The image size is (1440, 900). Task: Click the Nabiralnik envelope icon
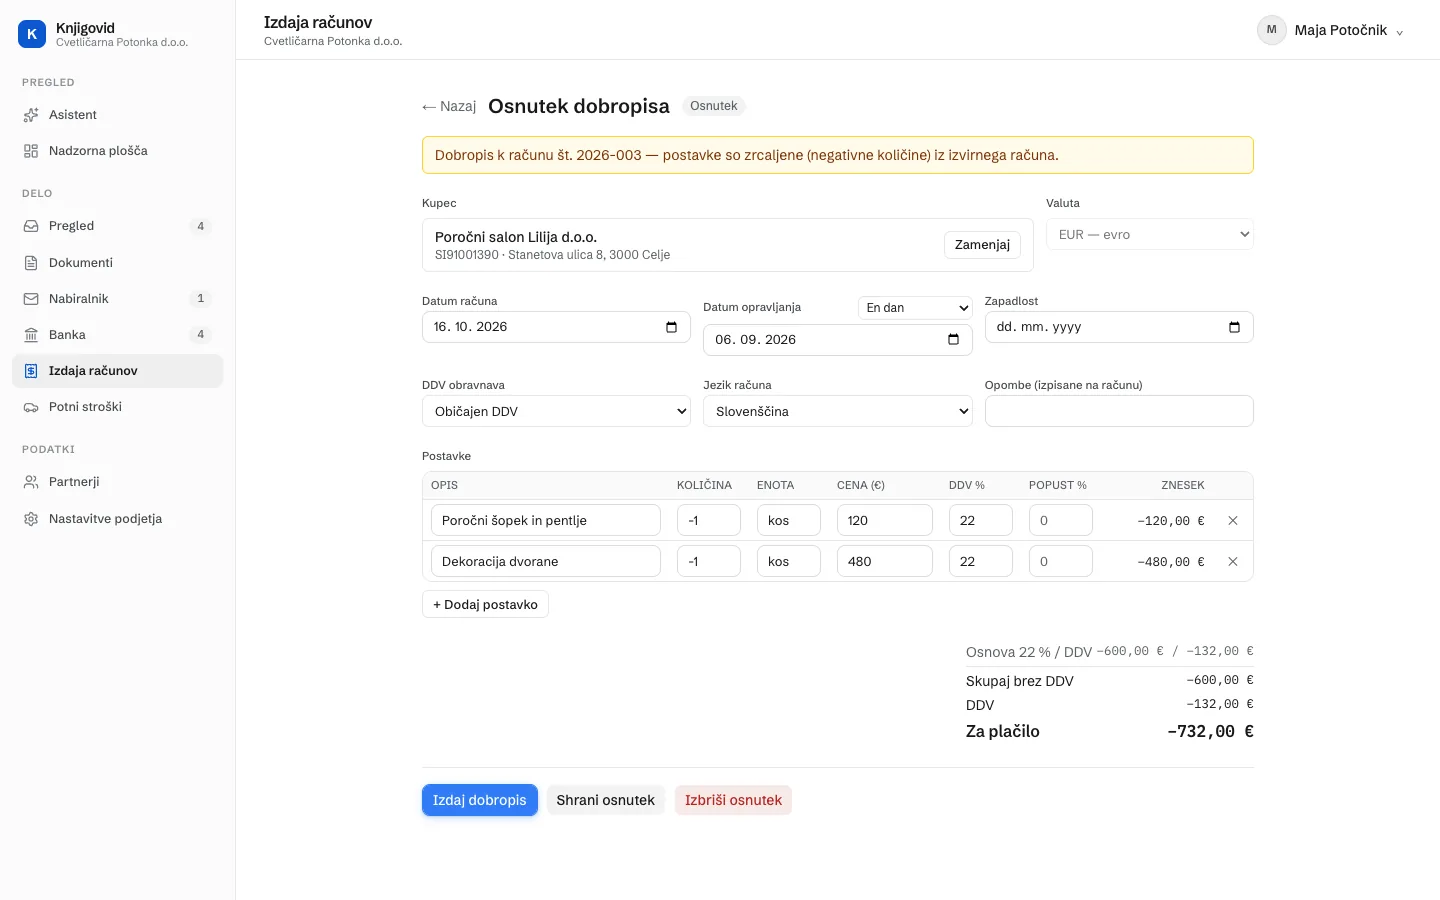click(x=31, y=299)
